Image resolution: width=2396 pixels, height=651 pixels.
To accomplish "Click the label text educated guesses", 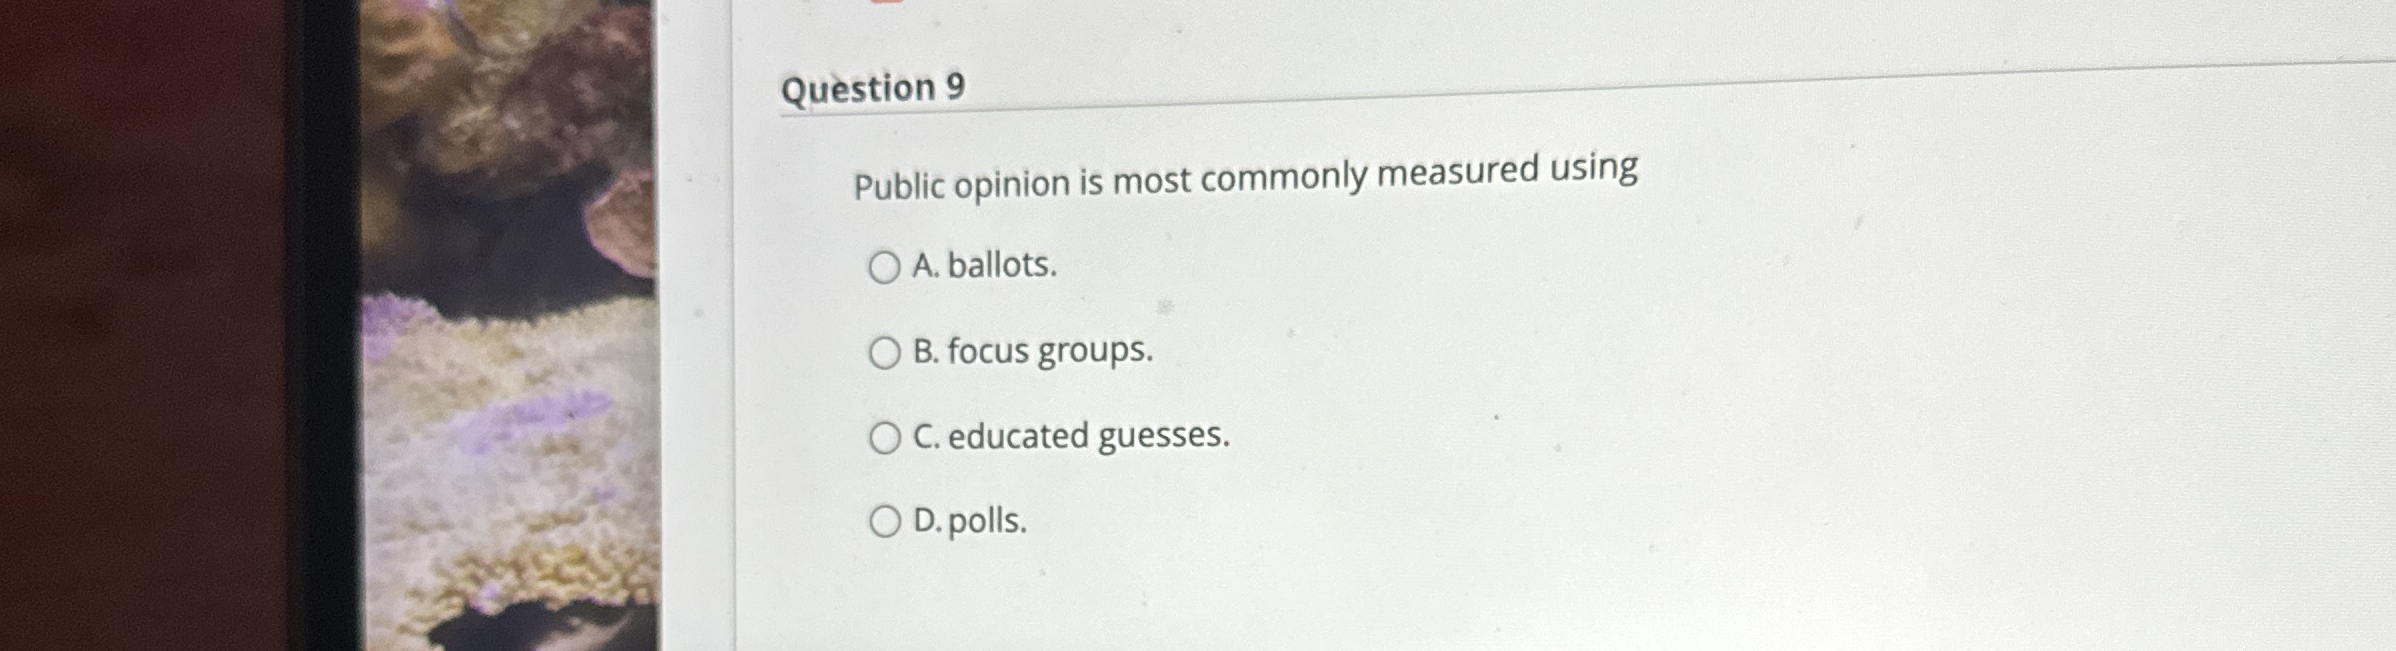I will (1070, 436).
